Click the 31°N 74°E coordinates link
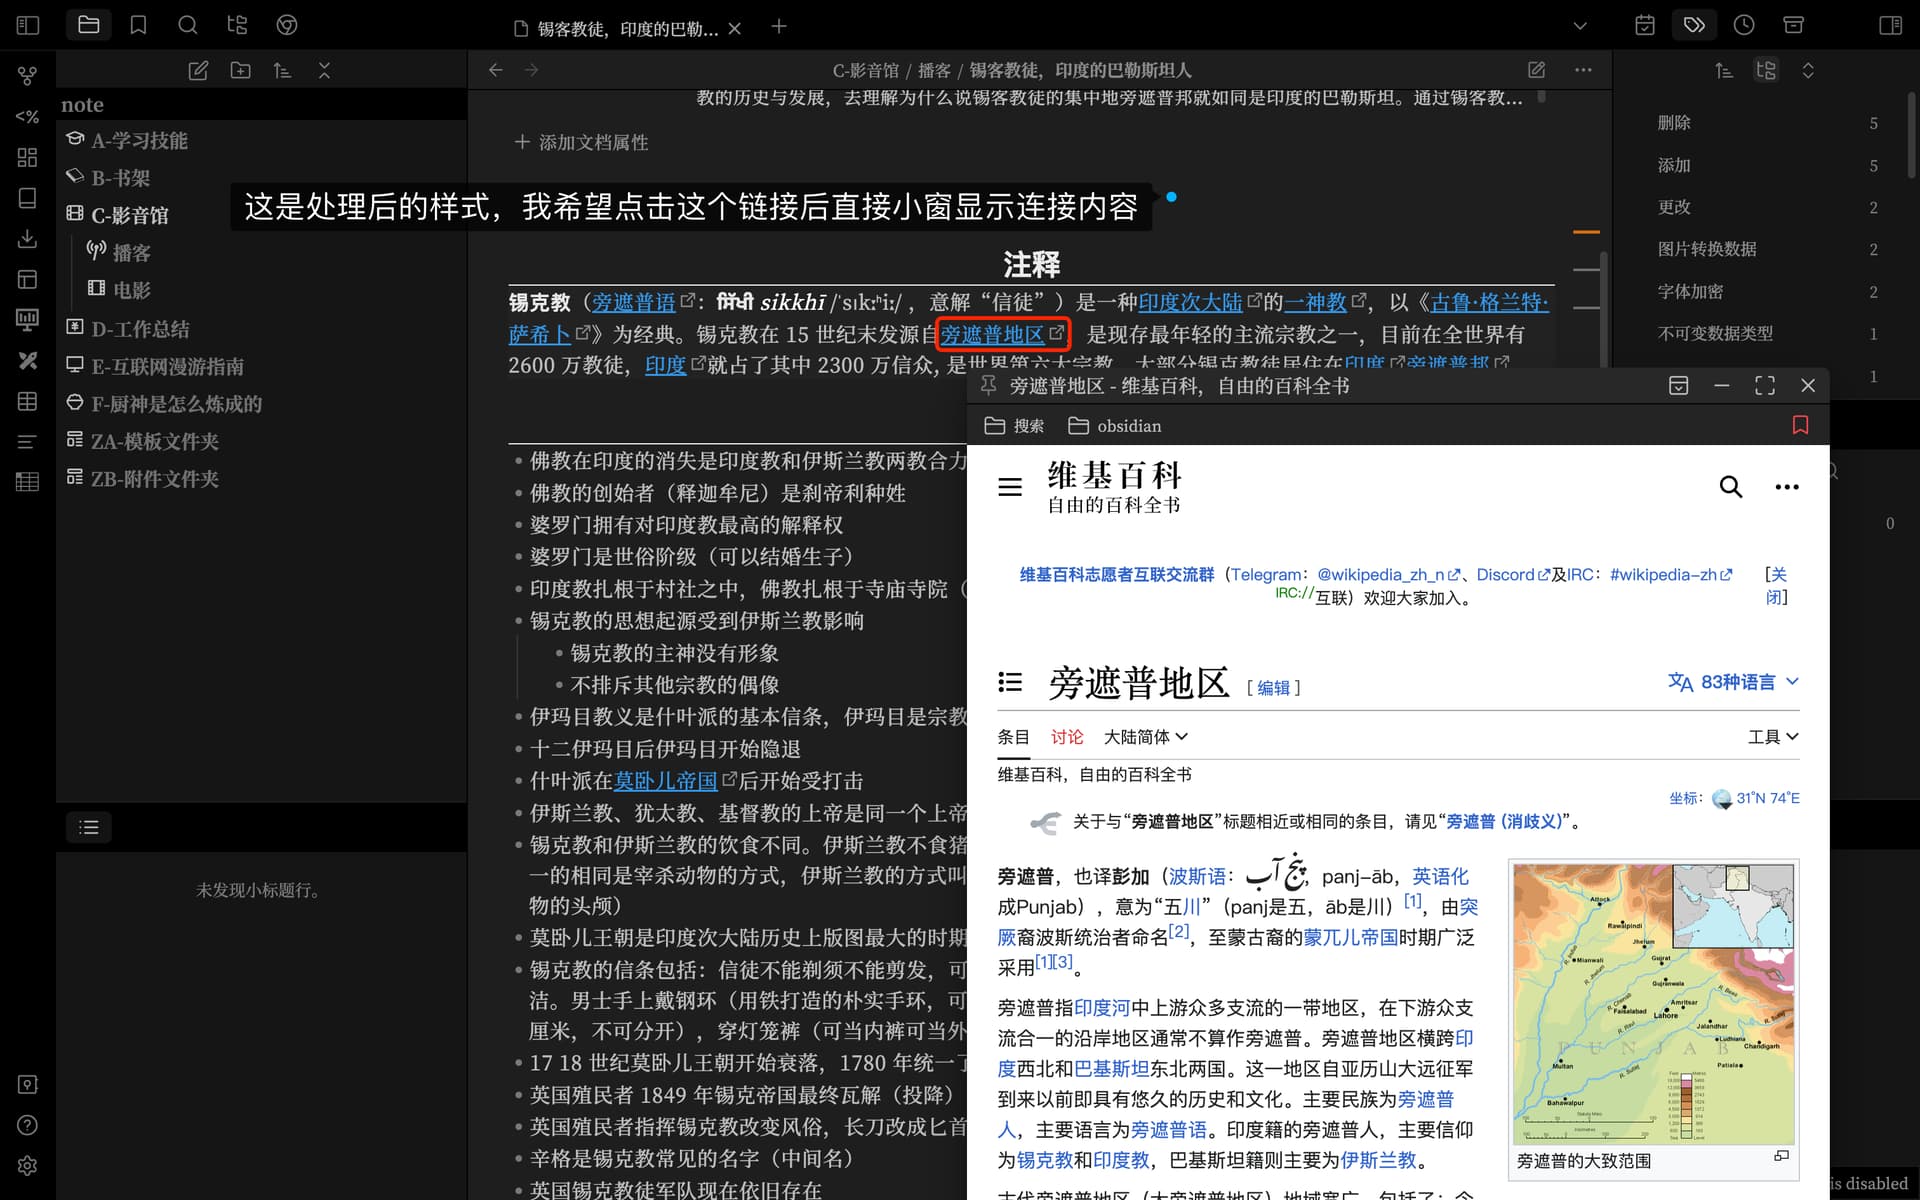 tap(1767, 798)
